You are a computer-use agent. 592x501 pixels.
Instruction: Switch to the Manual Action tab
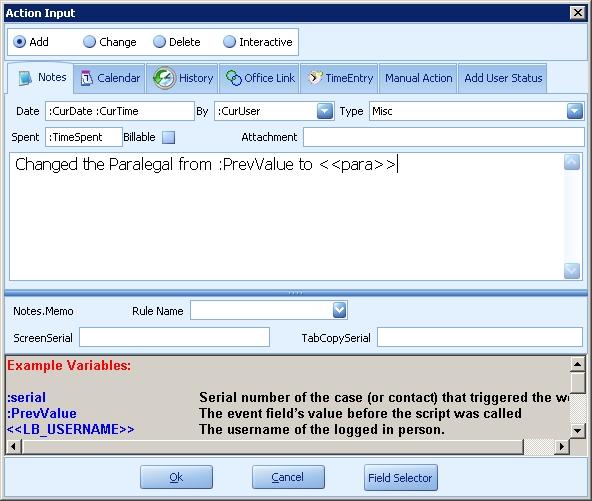click(x=418, y=78)
